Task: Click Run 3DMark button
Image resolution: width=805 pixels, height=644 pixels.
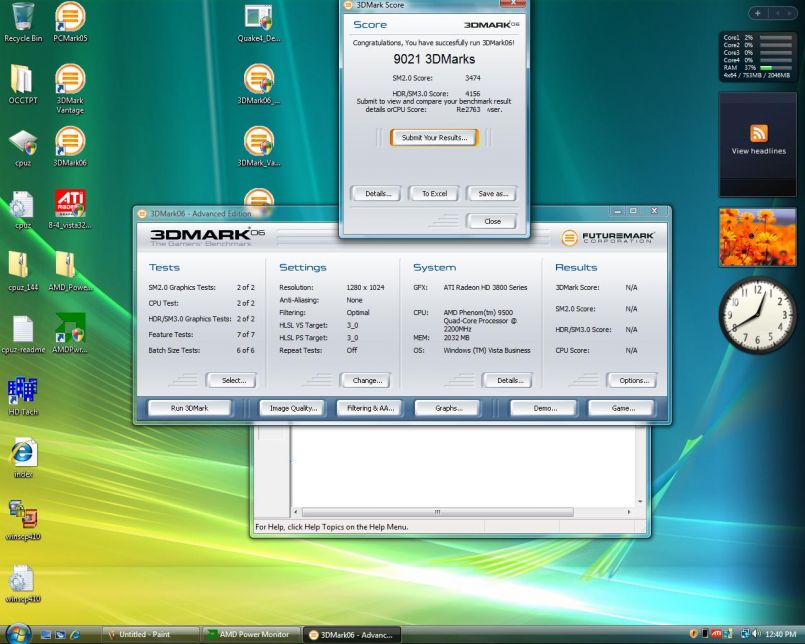Action: [x=189, y=408]
